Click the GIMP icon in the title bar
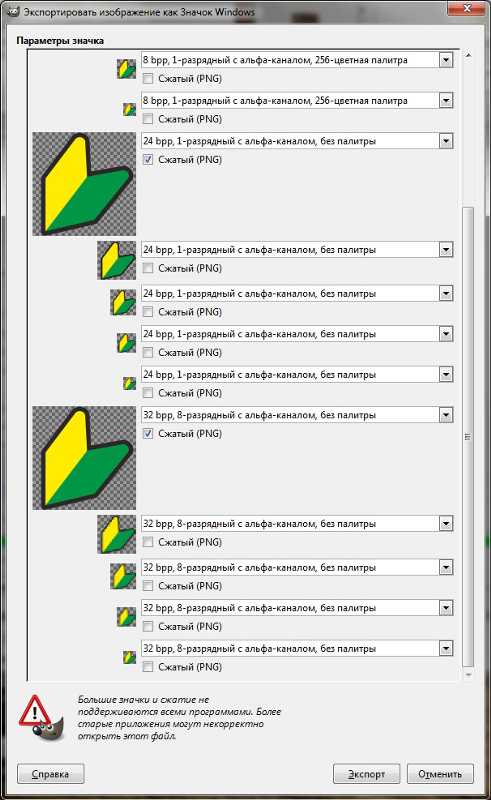The width and height of the screenshot is (491, 800). (12, 11)
